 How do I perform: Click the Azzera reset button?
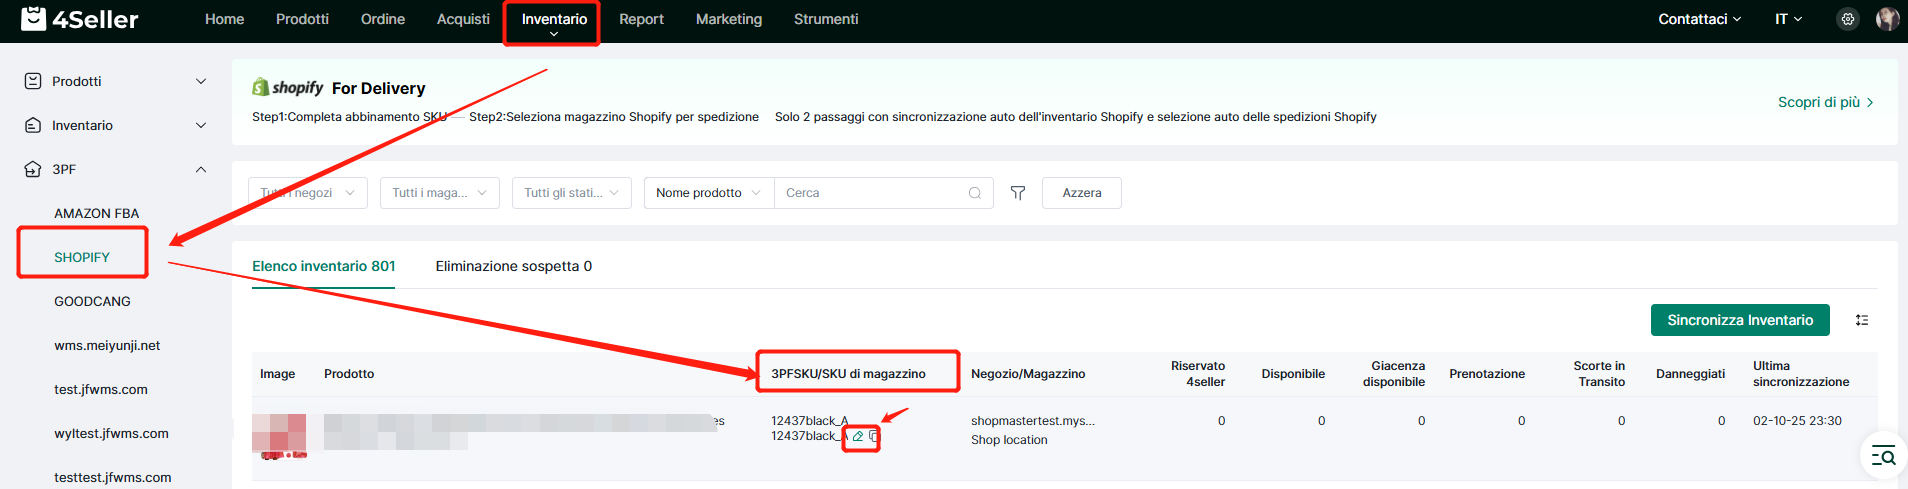[x=1082, y=193]
